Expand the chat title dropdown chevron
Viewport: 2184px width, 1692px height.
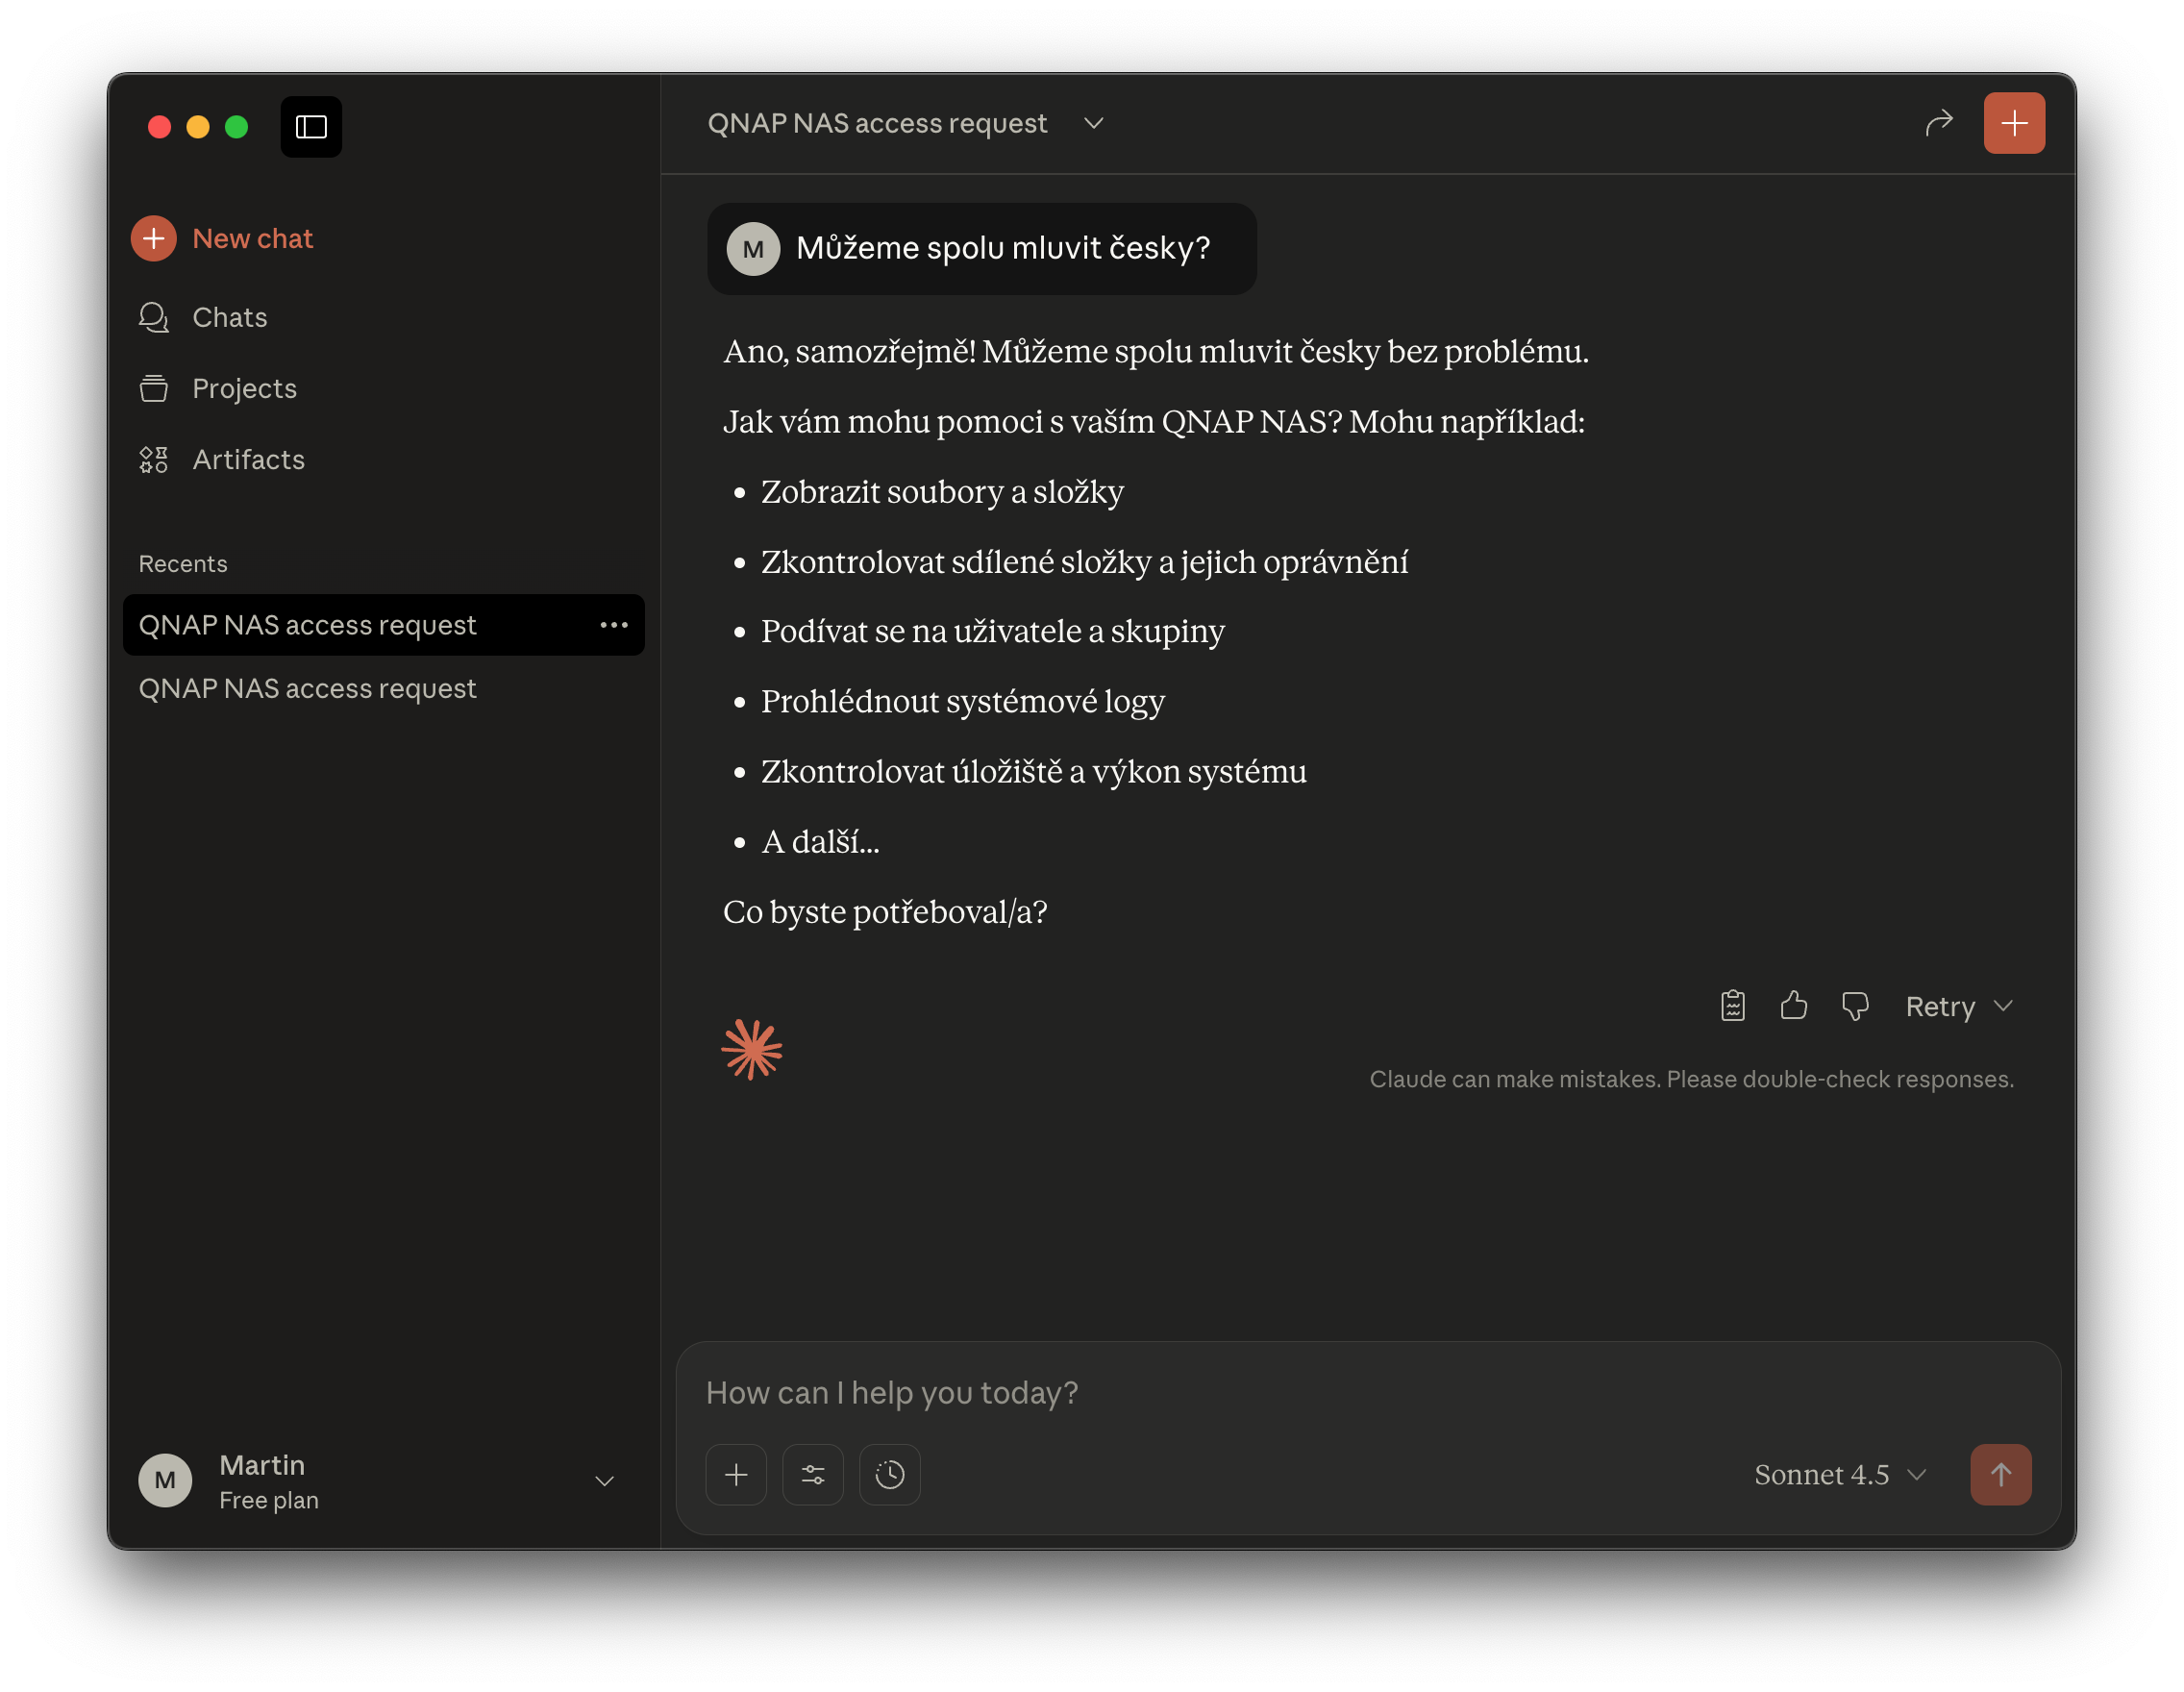tap(1093, 123)
